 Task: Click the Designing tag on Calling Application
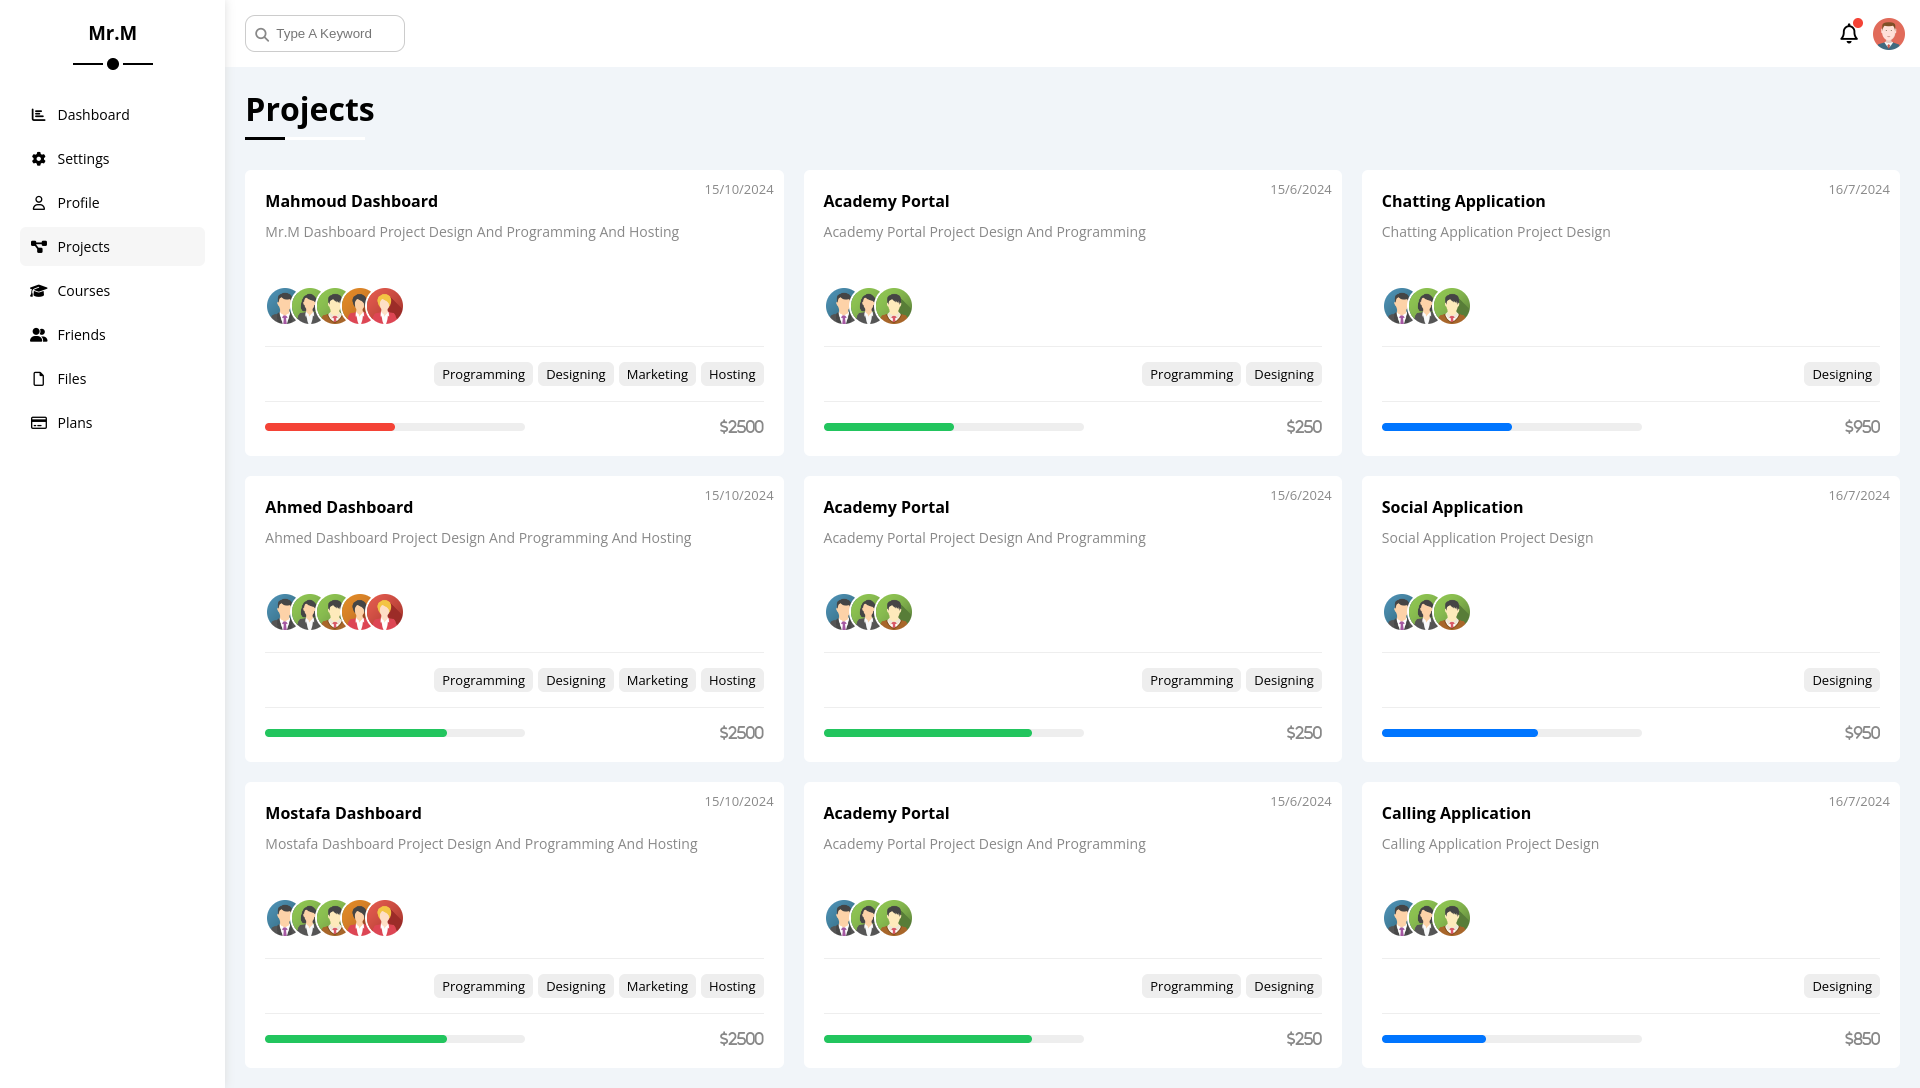(x=1841, y=986)
